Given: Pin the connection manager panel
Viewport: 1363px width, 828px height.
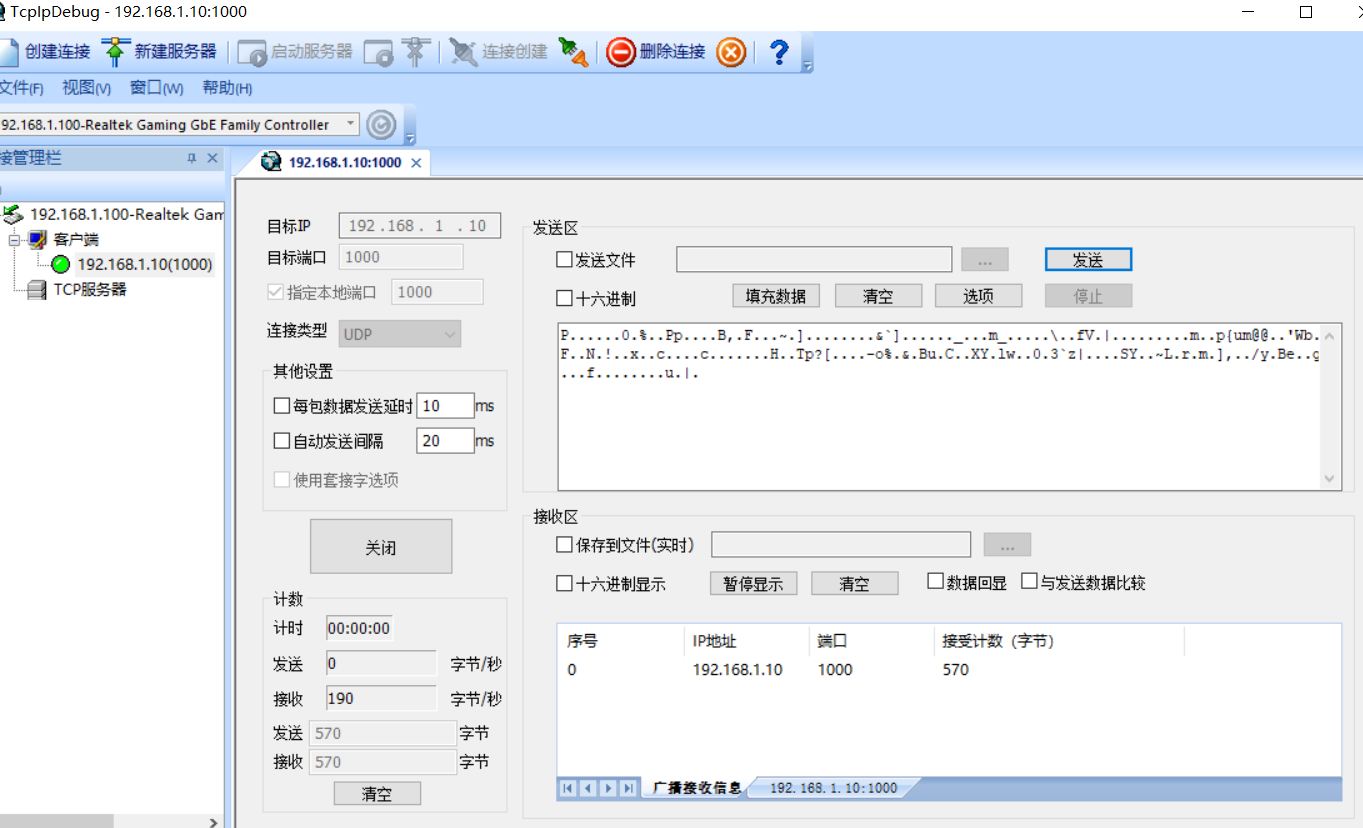Looking at the screenshot, I should click(x=192, y=158).
